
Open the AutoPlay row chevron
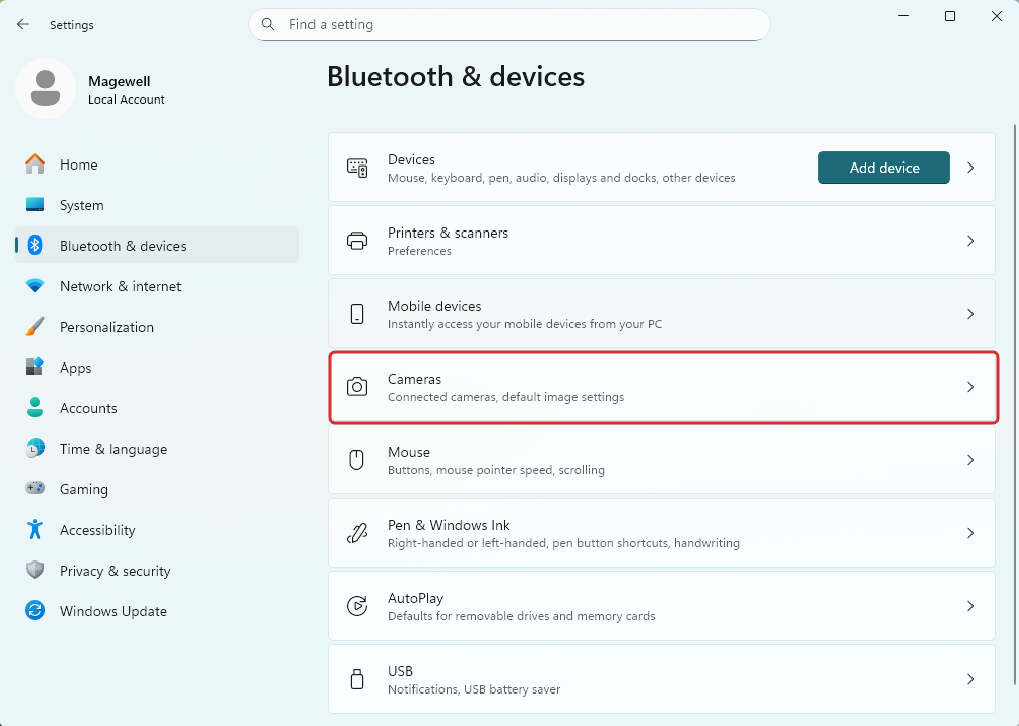pos(970,606)
